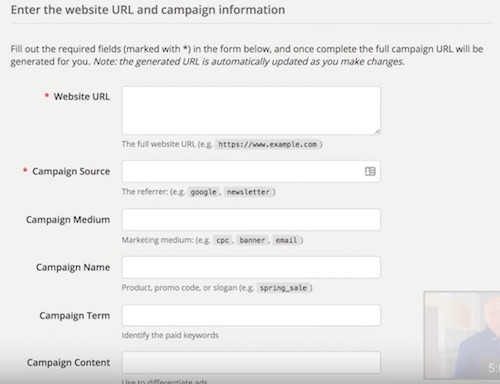Screen dimensions: 500x384
Task: Click into the Campaign Name field
Action: tap(251, 267)
